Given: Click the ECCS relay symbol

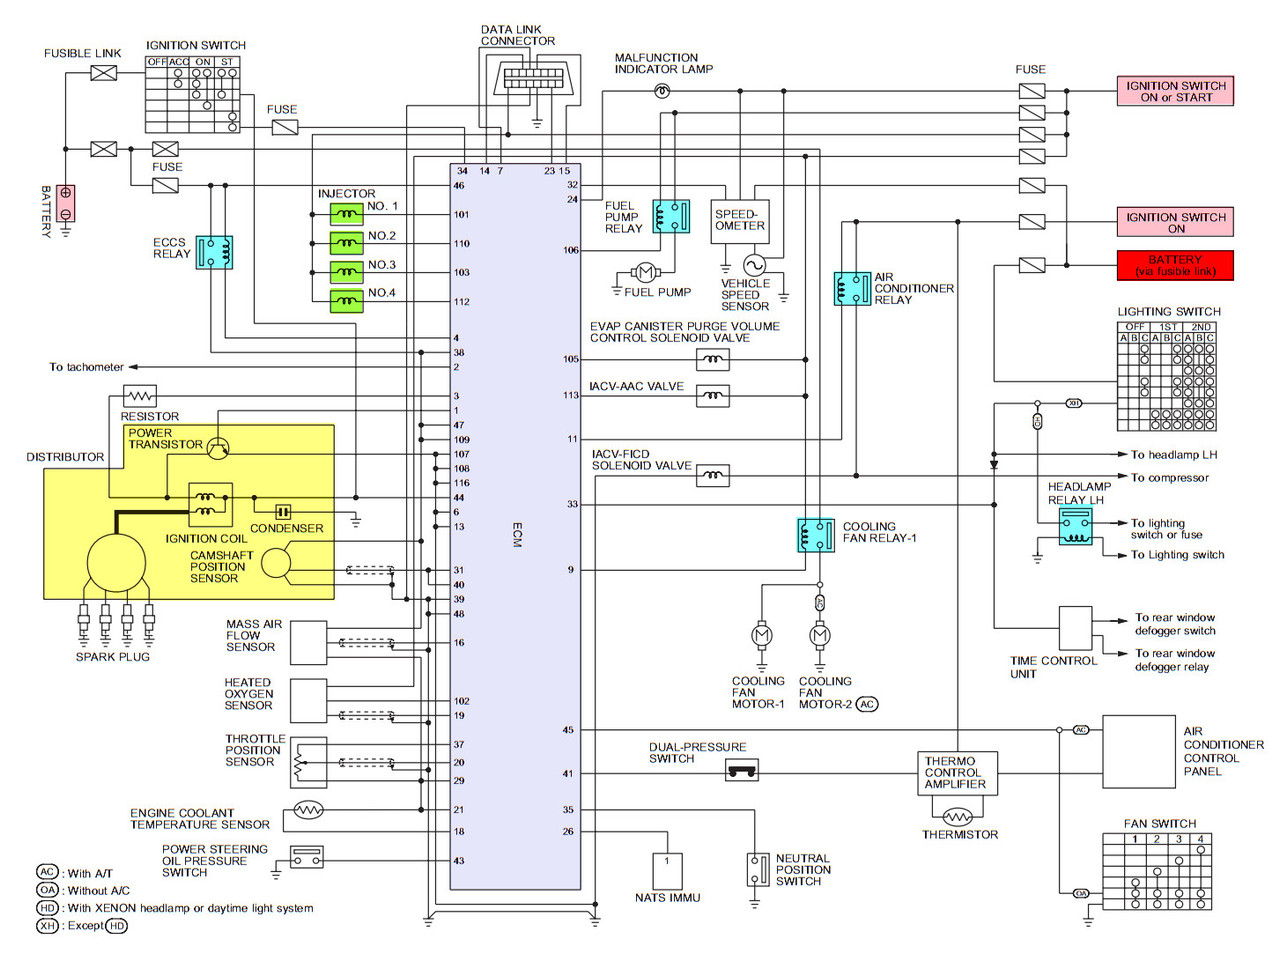Looking at the screenshot, I should [215, 252].
